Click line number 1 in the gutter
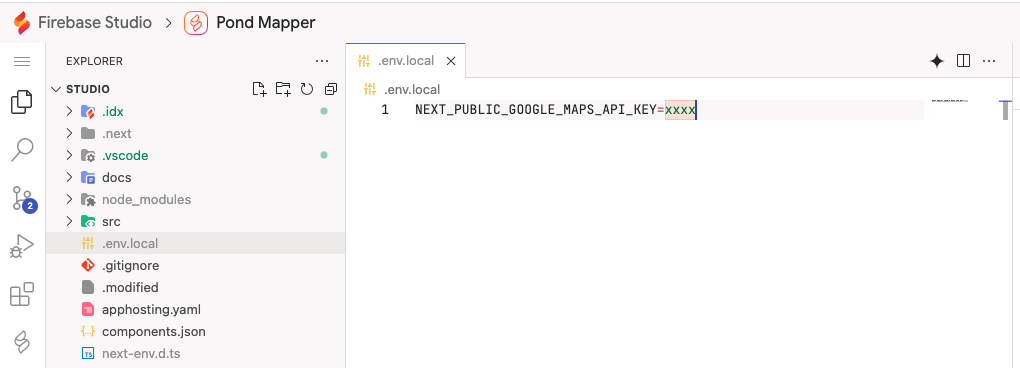Screen dimensions: 1020x368 point(385,110)
